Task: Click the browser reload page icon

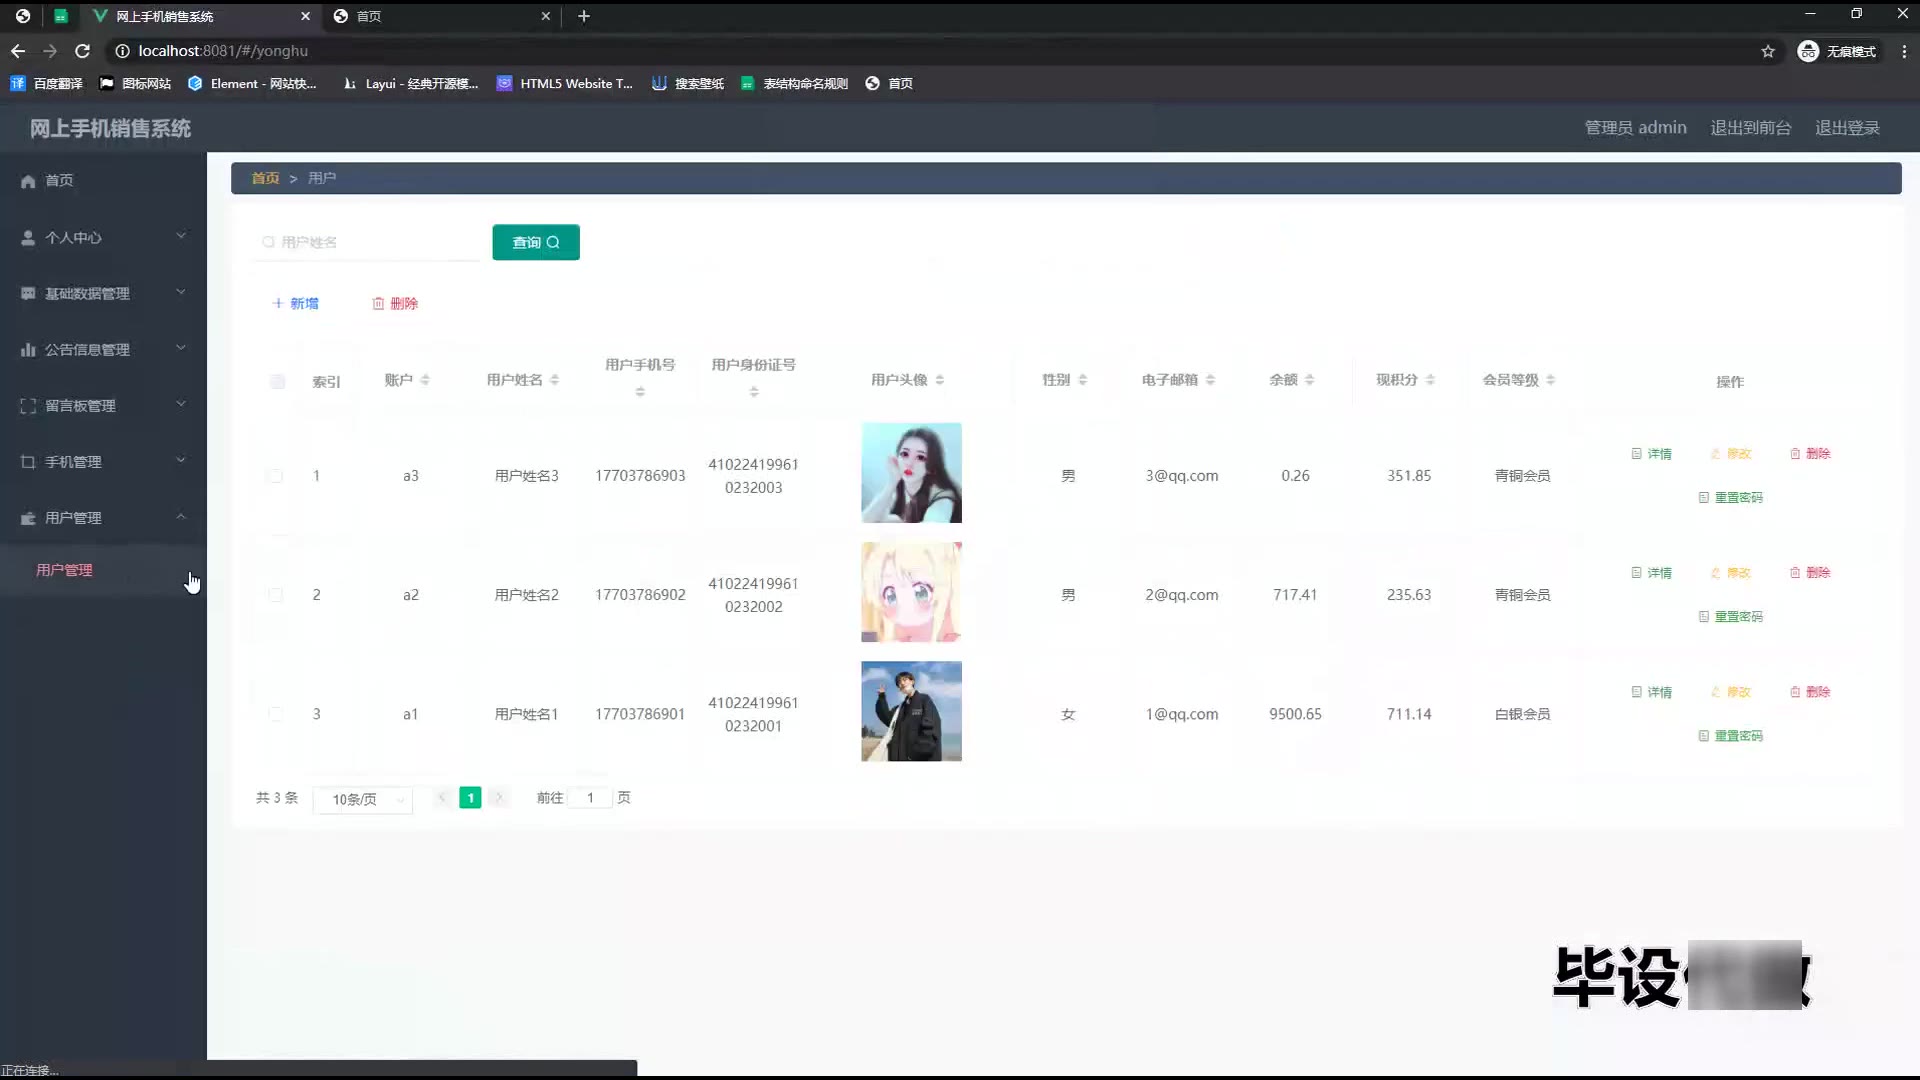Action: point(83,51)
